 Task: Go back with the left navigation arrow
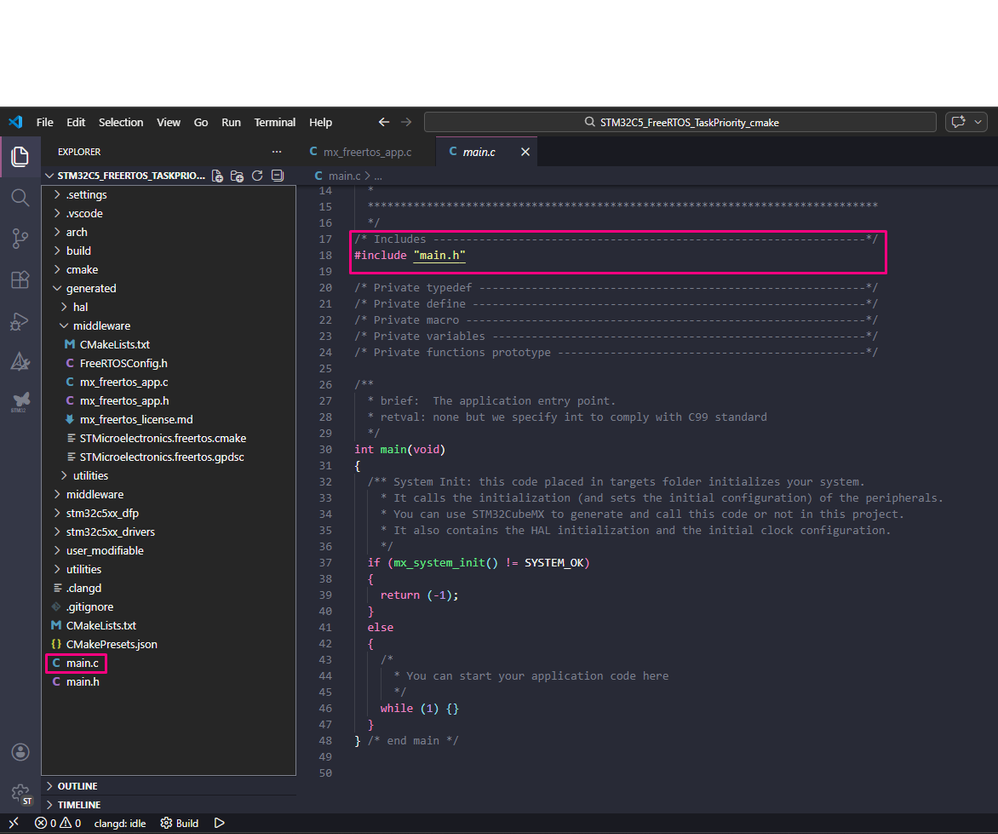[x=383, y=122]
